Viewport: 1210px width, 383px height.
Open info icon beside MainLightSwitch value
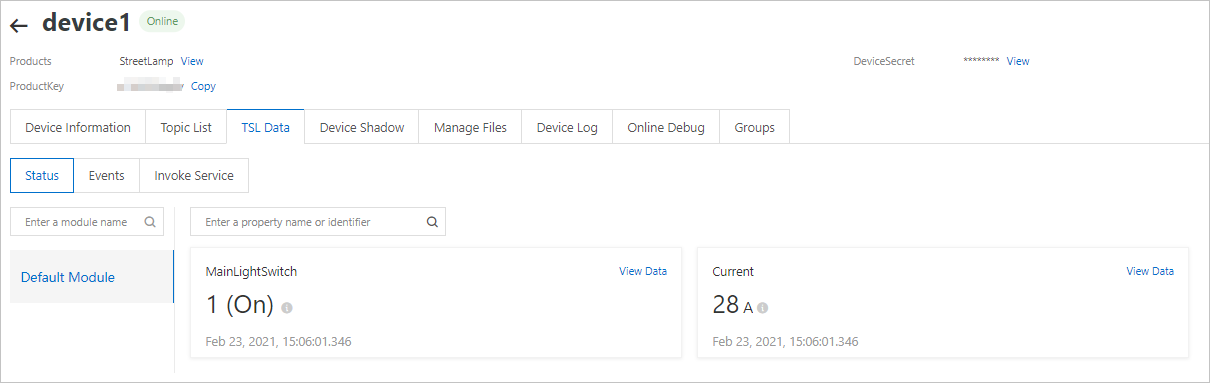coord(287,308)
